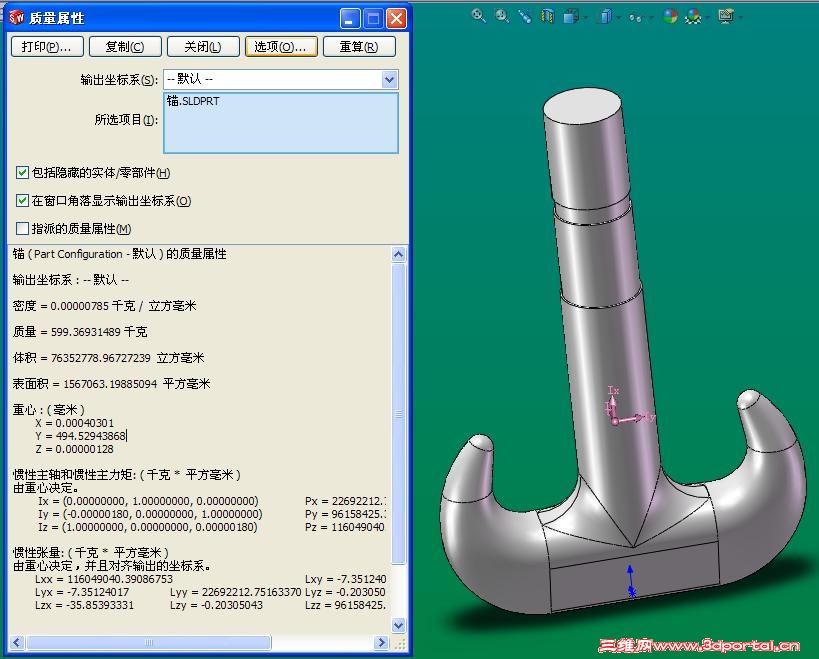Open the 选项(O)... options button
This screenshot has height=659, width=819.
coord(281,46)
